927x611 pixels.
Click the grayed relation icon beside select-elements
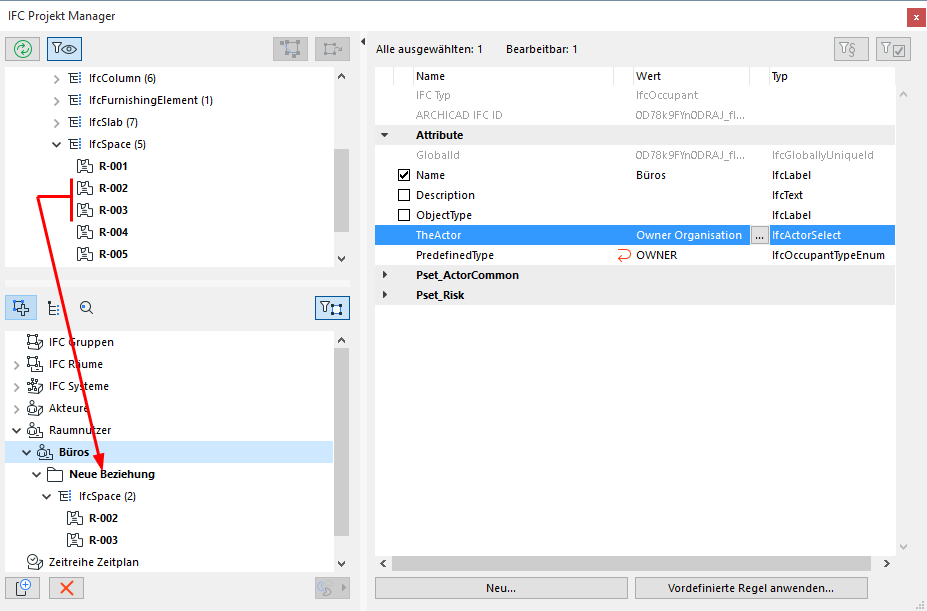point(332,49)
